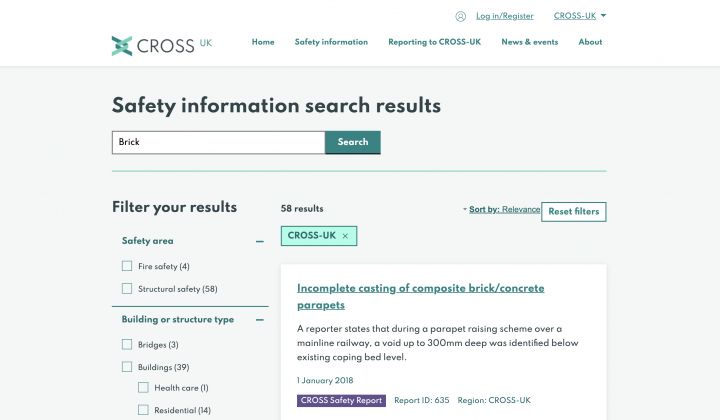This screenshot has height=420, width=720.
Task: Click the Reset filters button
Action: click(x=574, y=212)
